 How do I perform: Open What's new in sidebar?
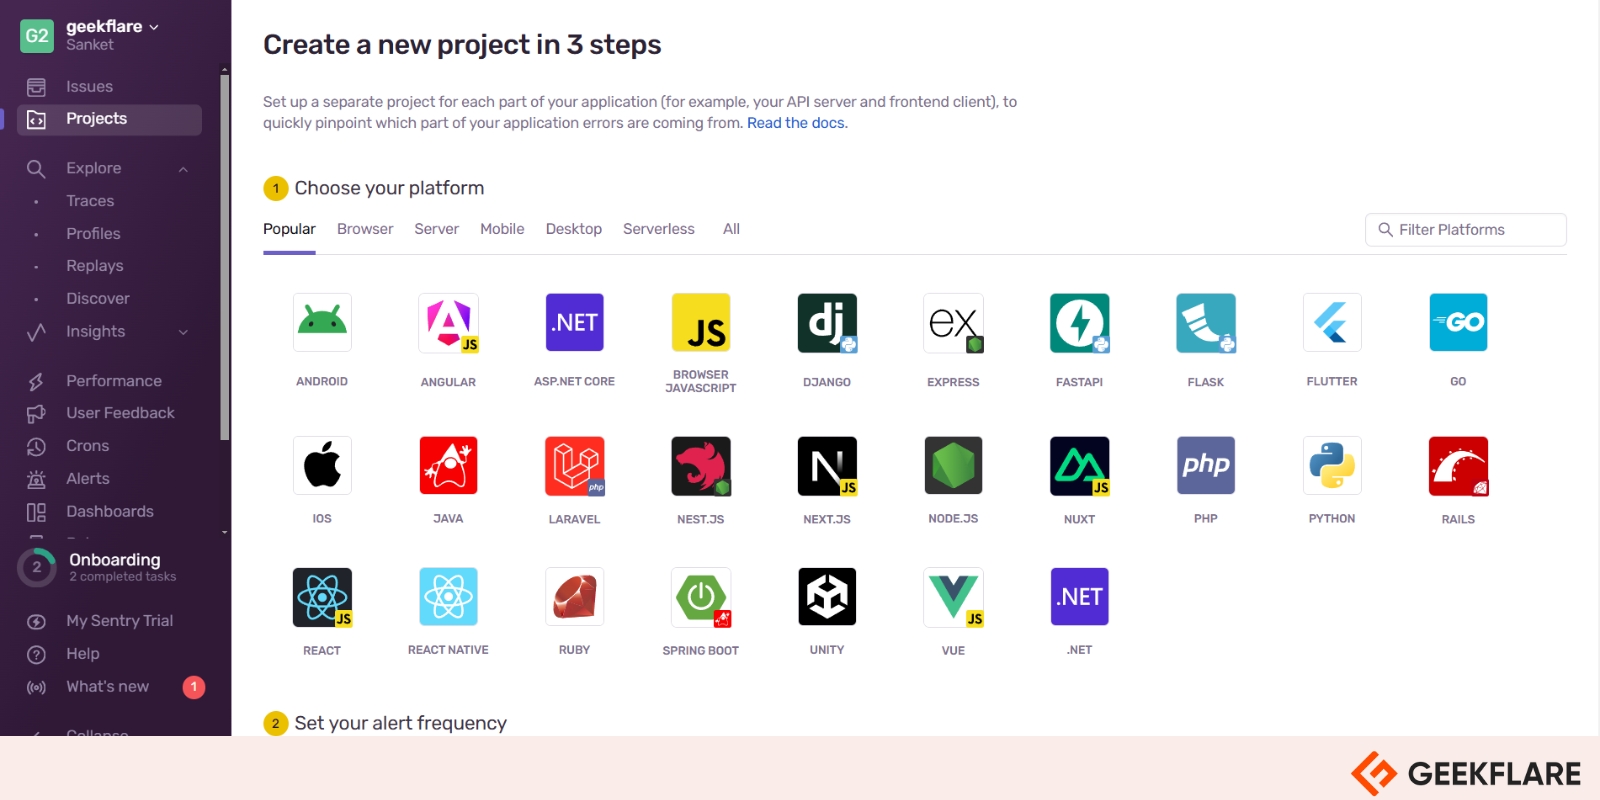coord(107,687)
